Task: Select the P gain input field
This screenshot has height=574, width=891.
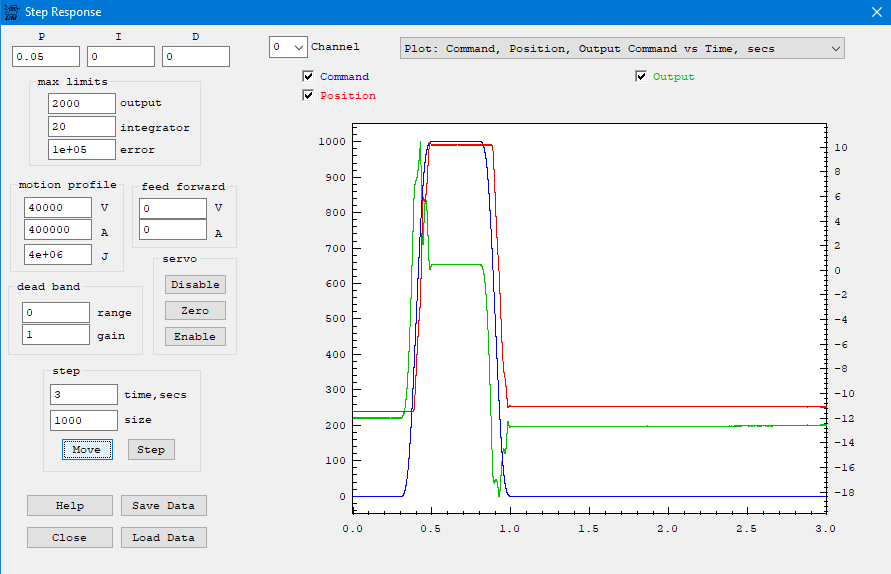Action: pos(46,57)
